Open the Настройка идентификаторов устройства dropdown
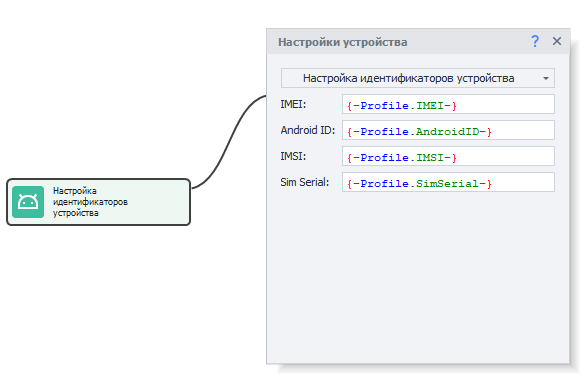 coord(418,78)
